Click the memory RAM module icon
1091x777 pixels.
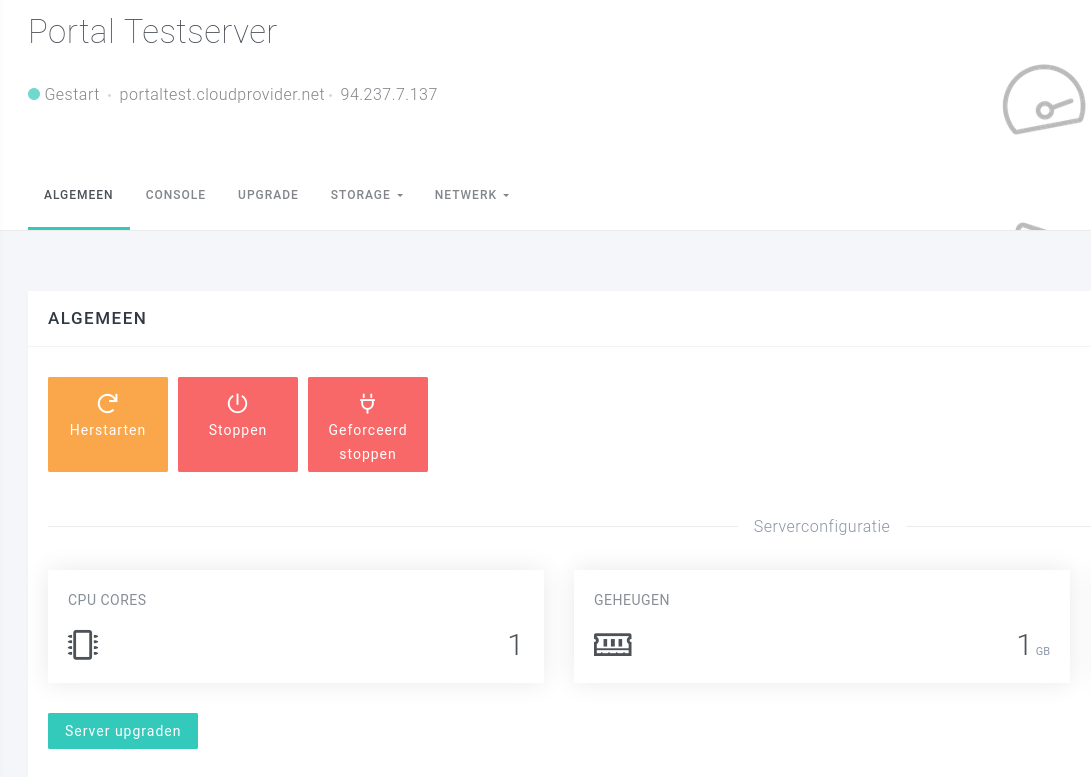point(612,645)
